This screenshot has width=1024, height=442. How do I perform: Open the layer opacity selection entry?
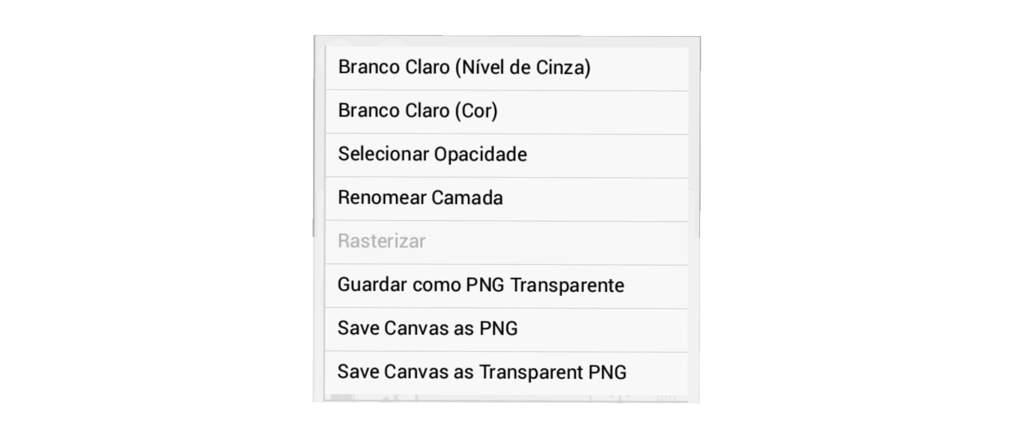[x=507, y=156]
